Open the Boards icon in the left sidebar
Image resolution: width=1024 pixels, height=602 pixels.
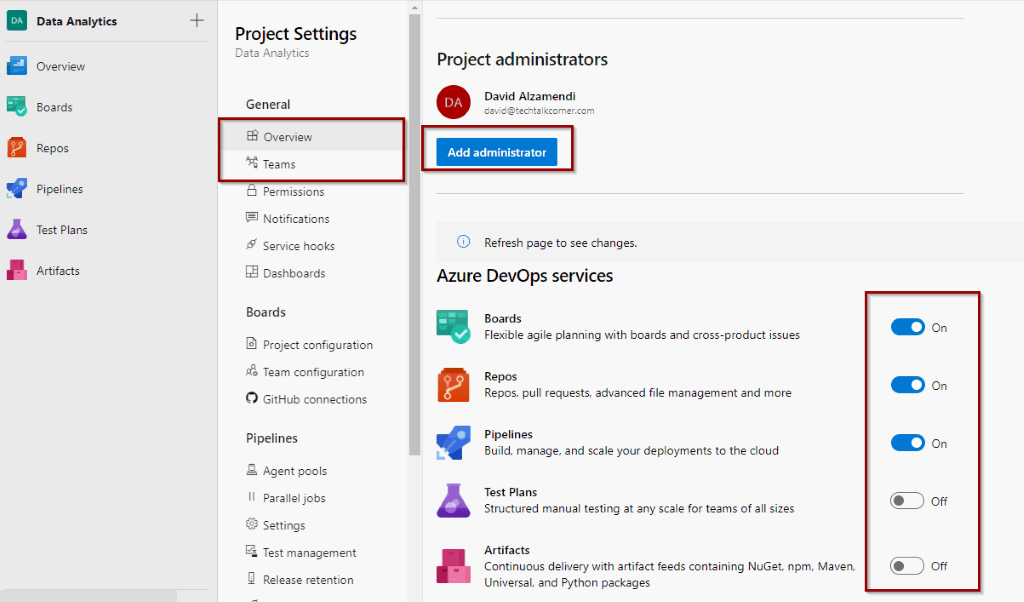coord(16,106)
